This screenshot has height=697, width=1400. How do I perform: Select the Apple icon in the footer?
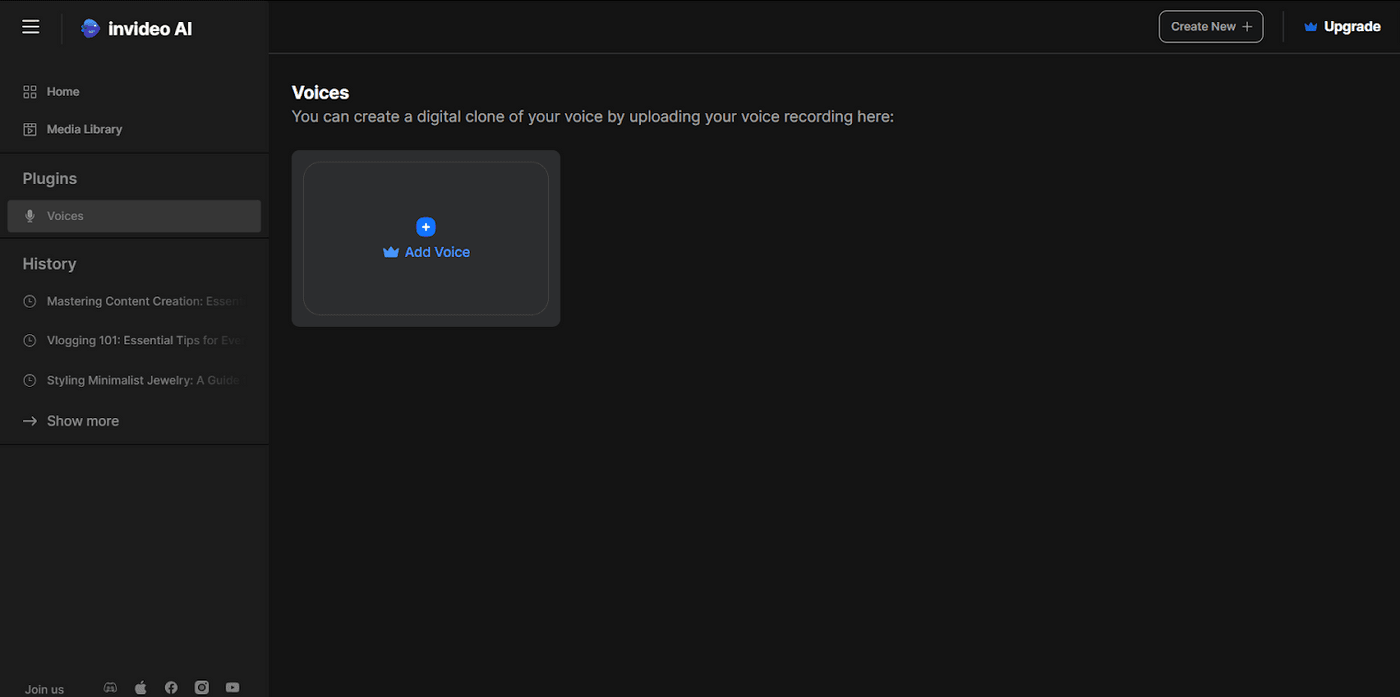[x=140, y=687]
